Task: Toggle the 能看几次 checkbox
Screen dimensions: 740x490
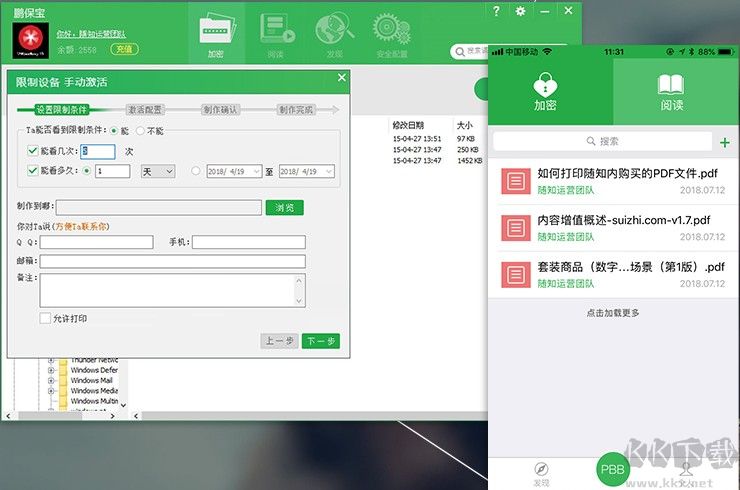Action: coord(33,151)
